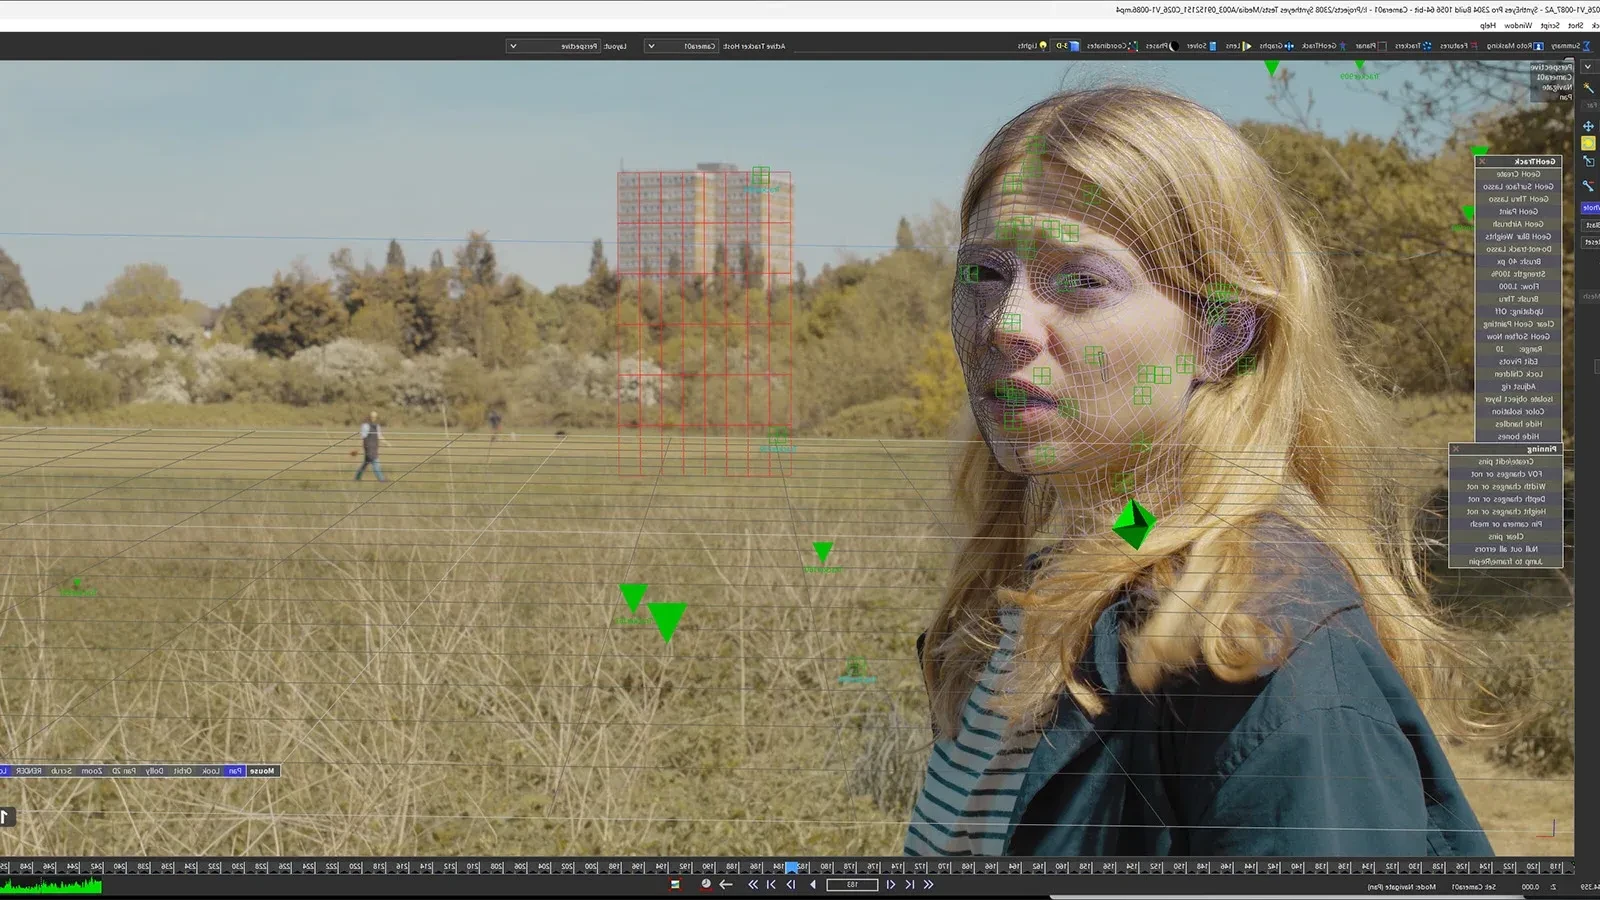This screenshot has height=900, width=1600.
Task: Open the Coordinates room
Action: pos(1111,46)
